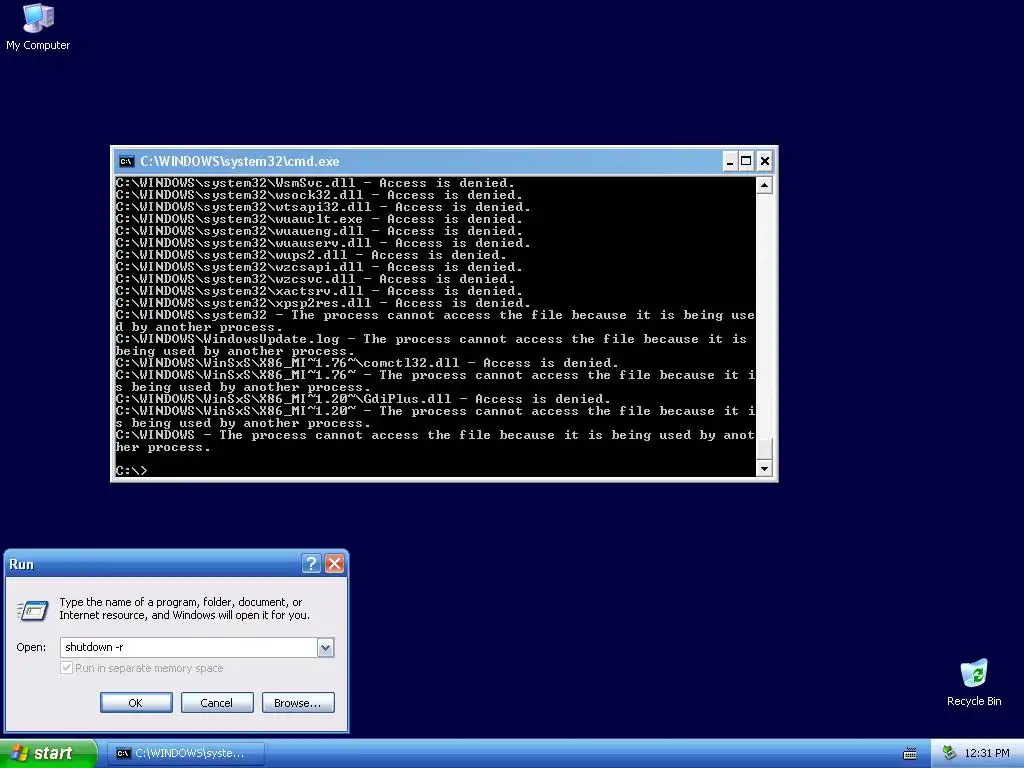Click the Run dialog help question-mark button
The width and height of the screenshot is (1024, 768).
coord(312,564)
